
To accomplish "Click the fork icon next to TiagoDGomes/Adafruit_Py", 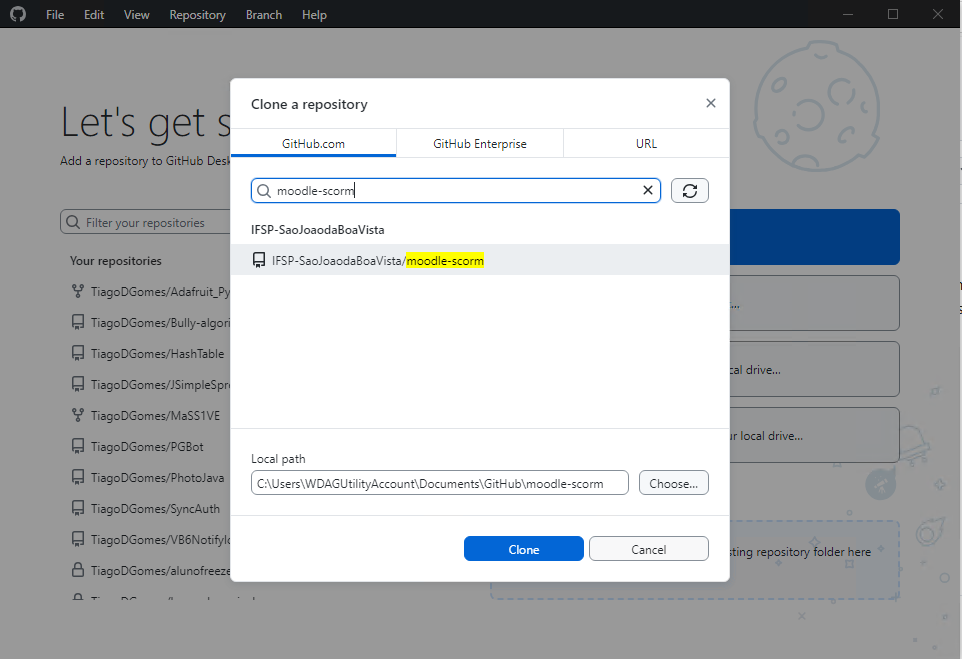I will tap(78, 291).
